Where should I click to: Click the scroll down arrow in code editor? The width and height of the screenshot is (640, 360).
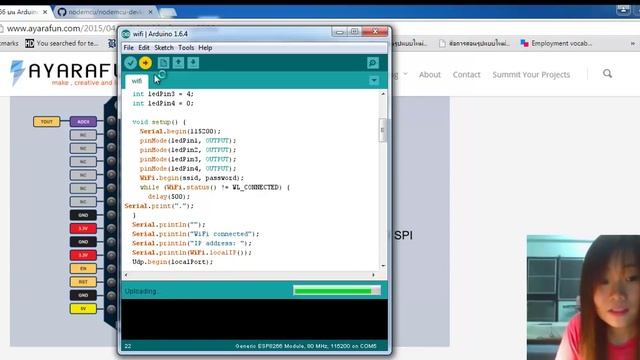(x=383, y=266)
